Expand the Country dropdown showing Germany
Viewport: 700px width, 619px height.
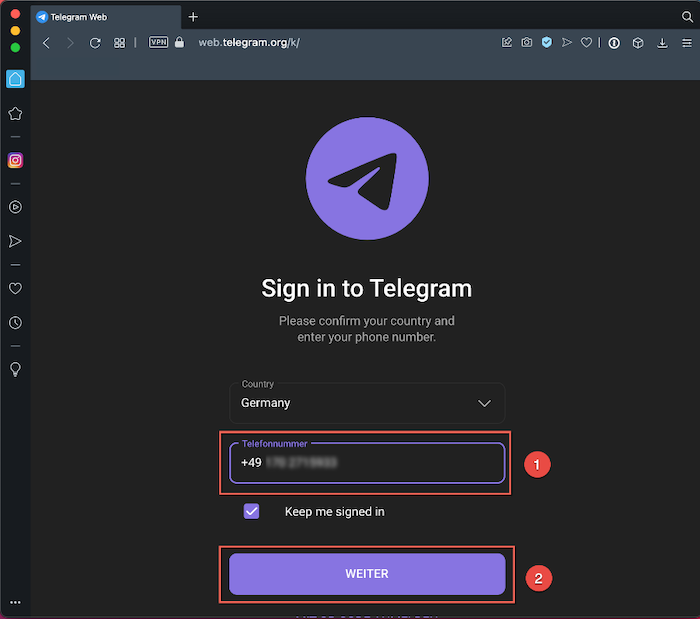[x=367, y=403]
